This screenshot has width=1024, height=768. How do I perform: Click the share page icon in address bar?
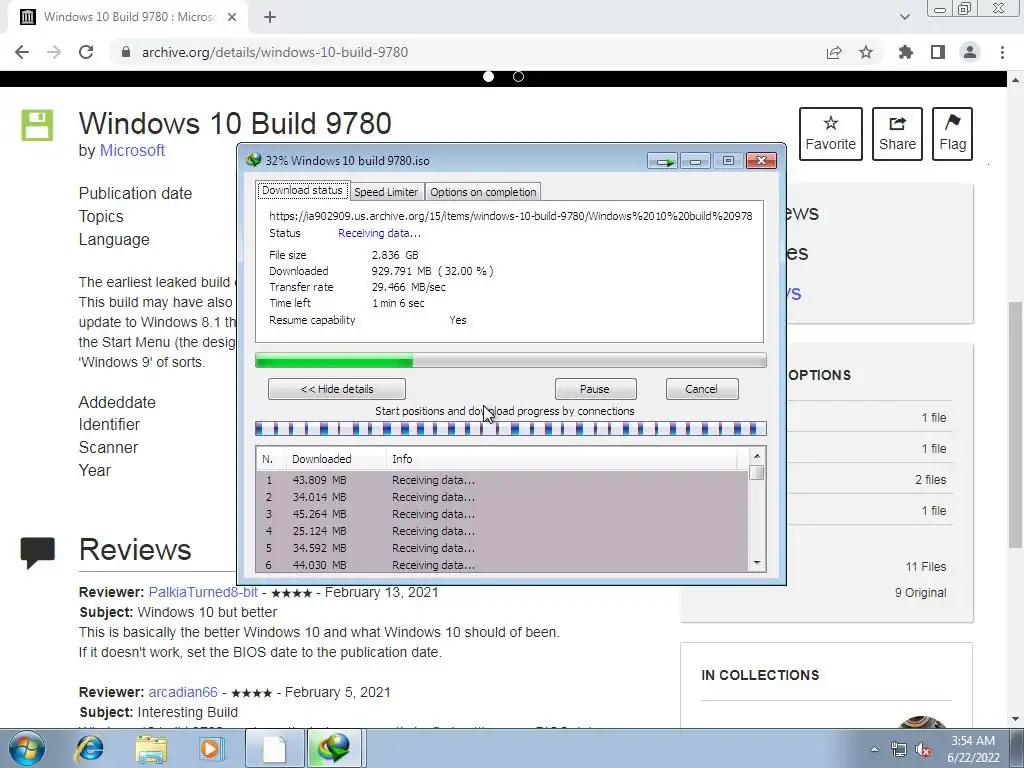[834, 52]
